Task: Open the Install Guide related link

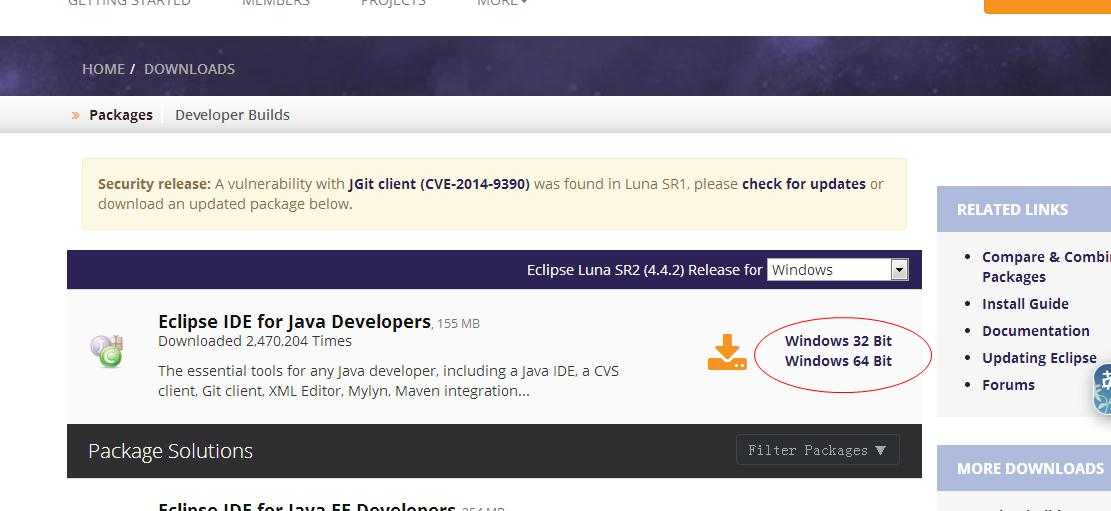Action: [1025, 304]
